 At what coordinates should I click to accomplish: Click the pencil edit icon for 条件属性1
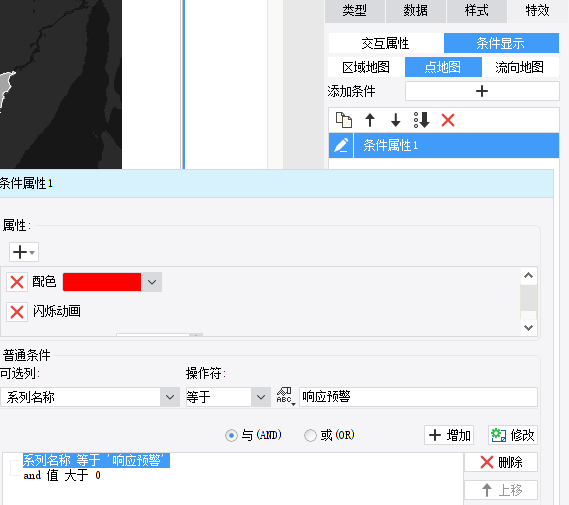[341, 145]
